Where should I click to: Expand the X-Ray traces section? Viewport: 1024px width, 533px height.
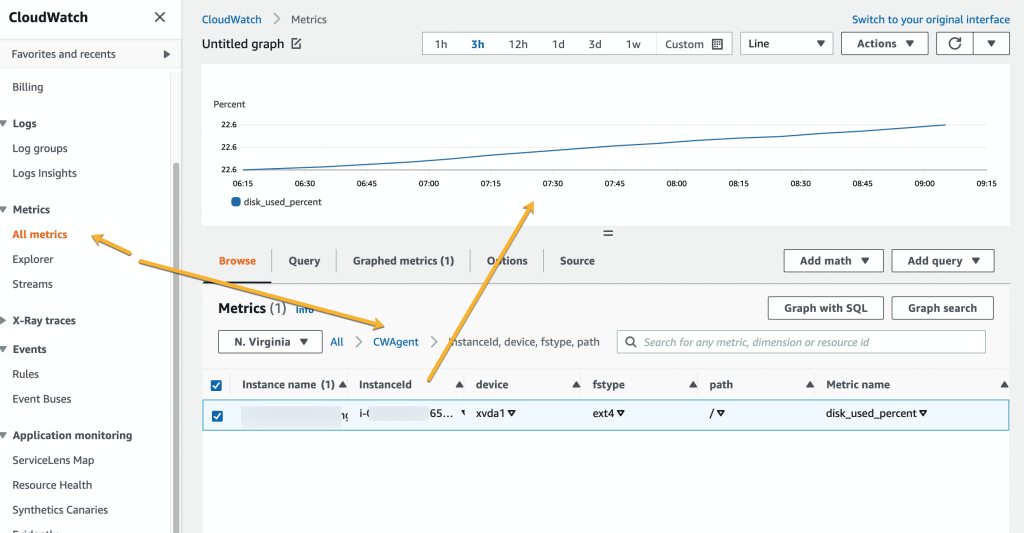coord(4,321)
